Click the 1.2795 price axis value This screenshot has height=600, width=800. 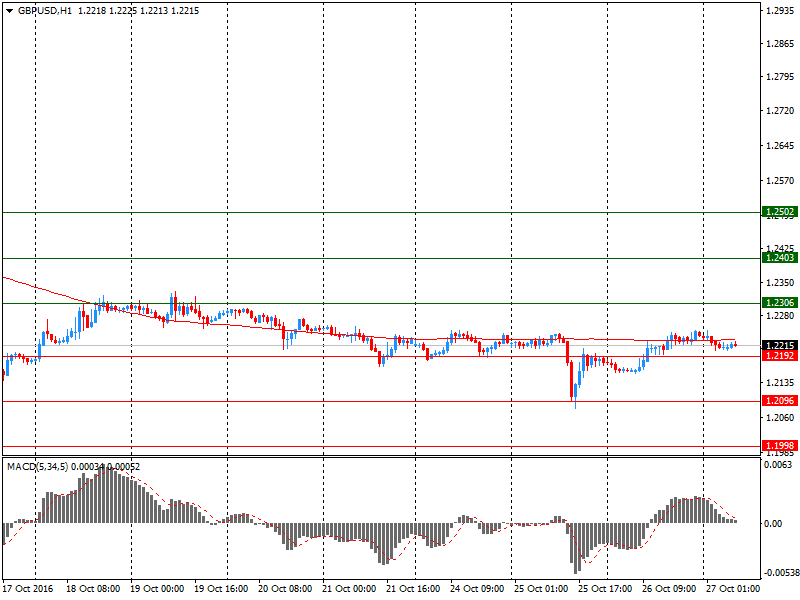click(x=780, y=77)
